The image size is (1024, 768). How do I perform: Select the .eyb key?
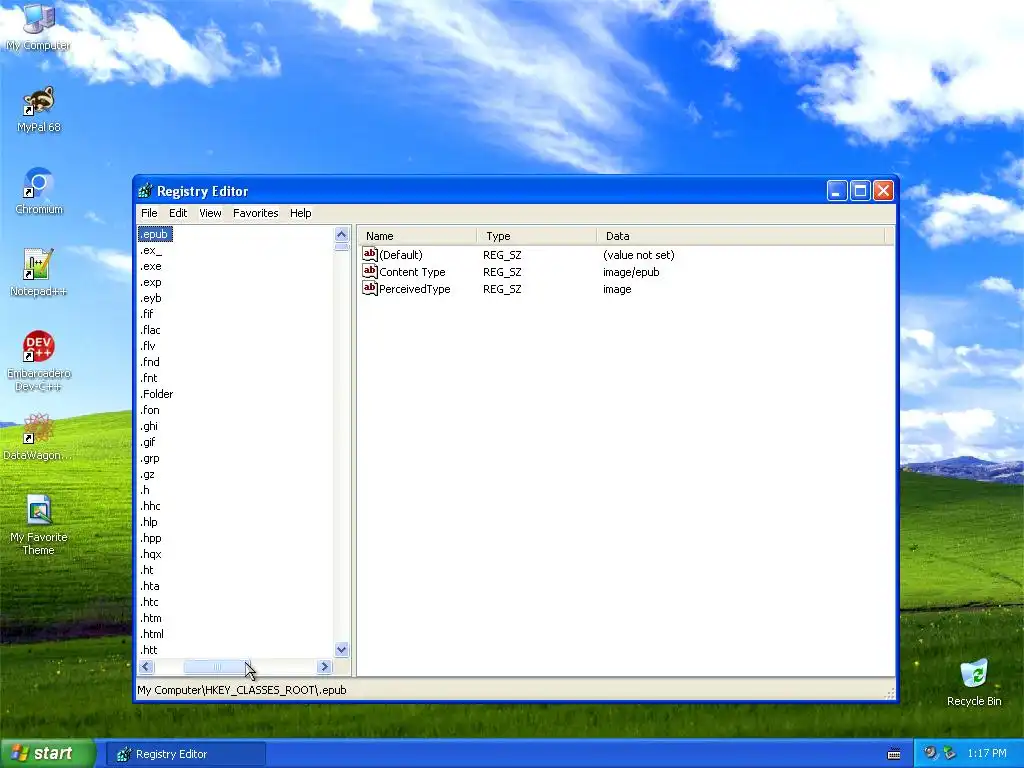(x=151, y=298)
